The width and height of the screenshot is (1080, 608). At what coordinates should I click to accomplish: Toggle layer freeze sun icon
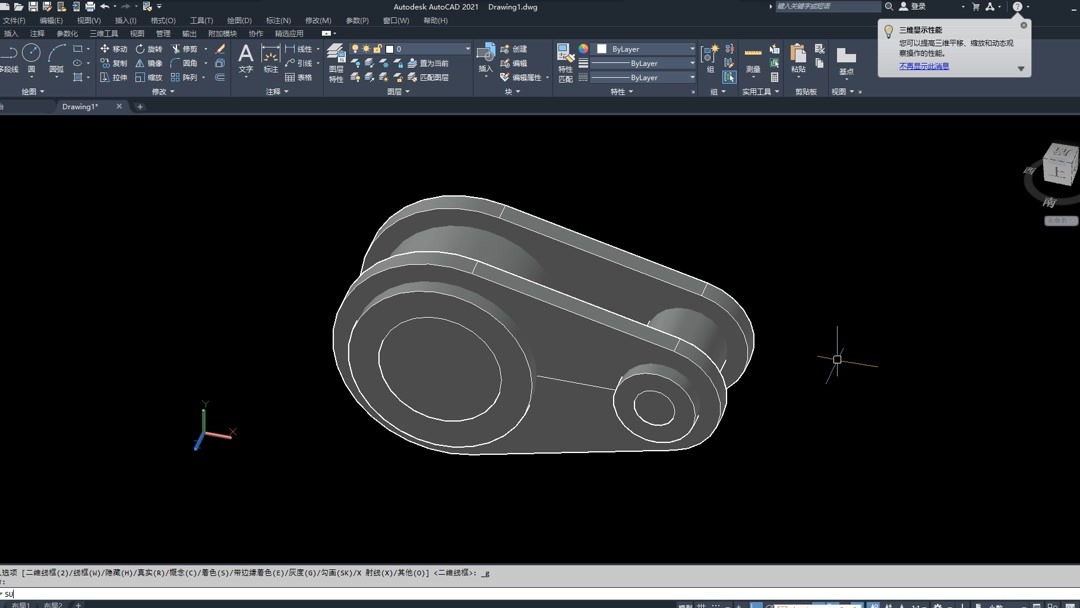coord(366,49)
